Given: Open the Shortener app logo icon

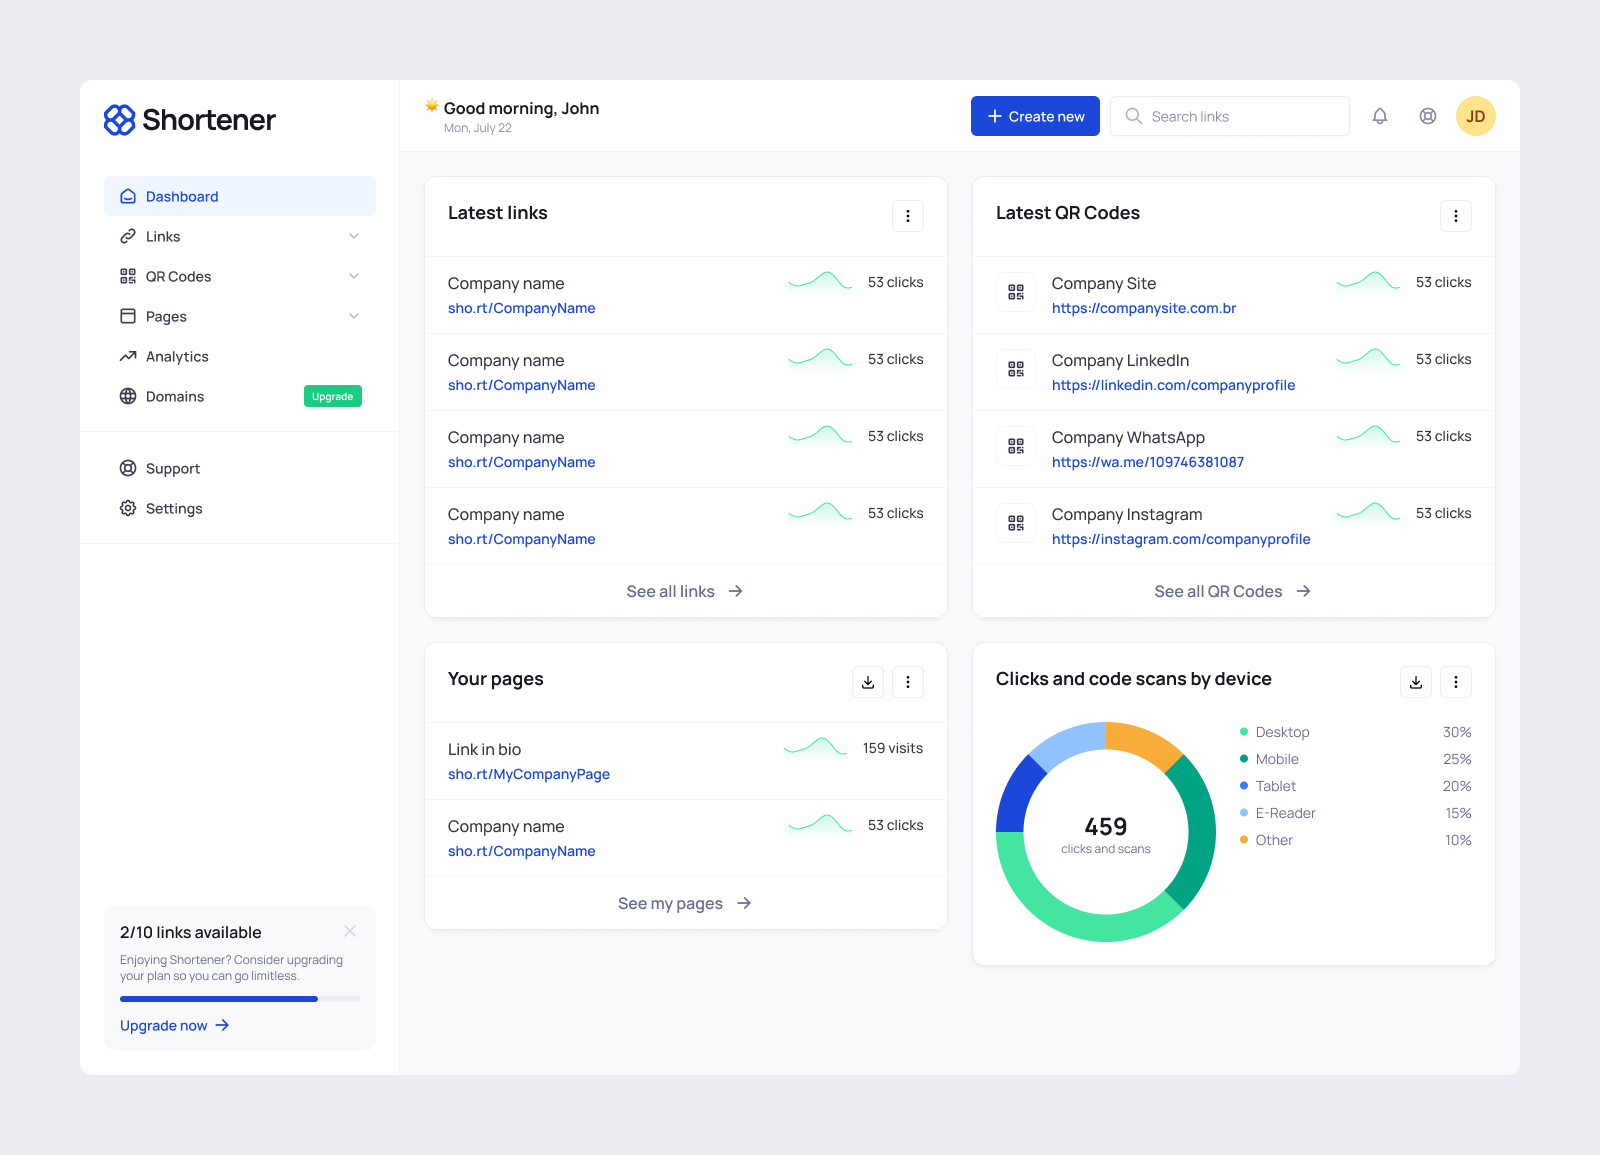Looking at the screenshot, I should [x=119, y=119].
